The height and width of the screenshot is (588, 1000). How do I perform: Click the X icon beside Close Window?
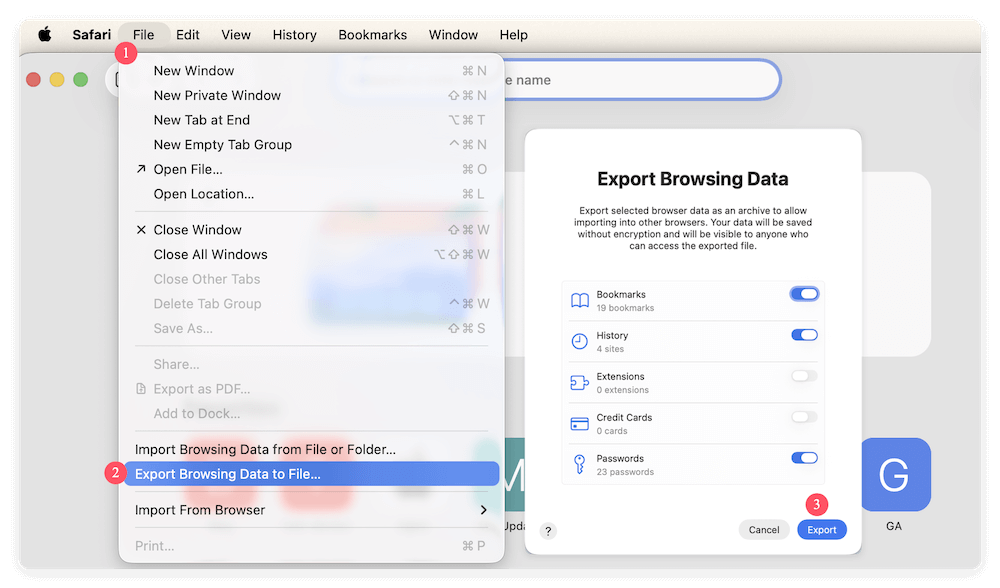tap(141, 229)
